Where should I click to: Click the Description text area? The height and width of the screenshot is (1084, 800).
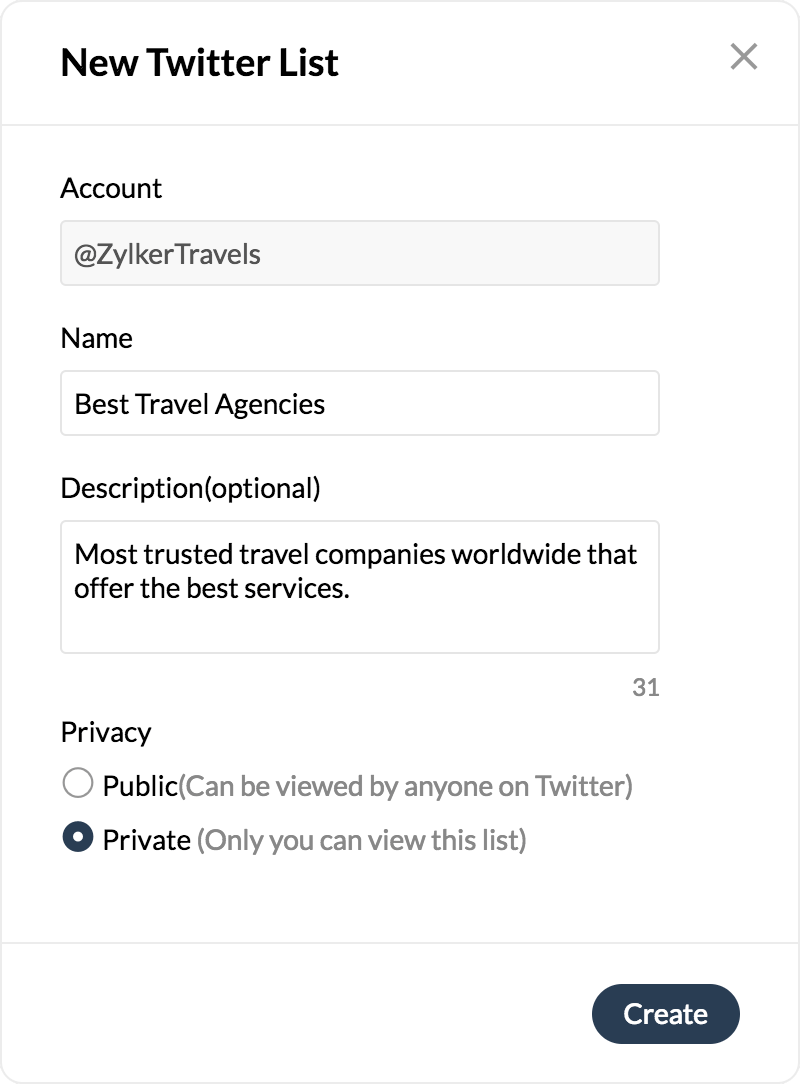point(360,620)
